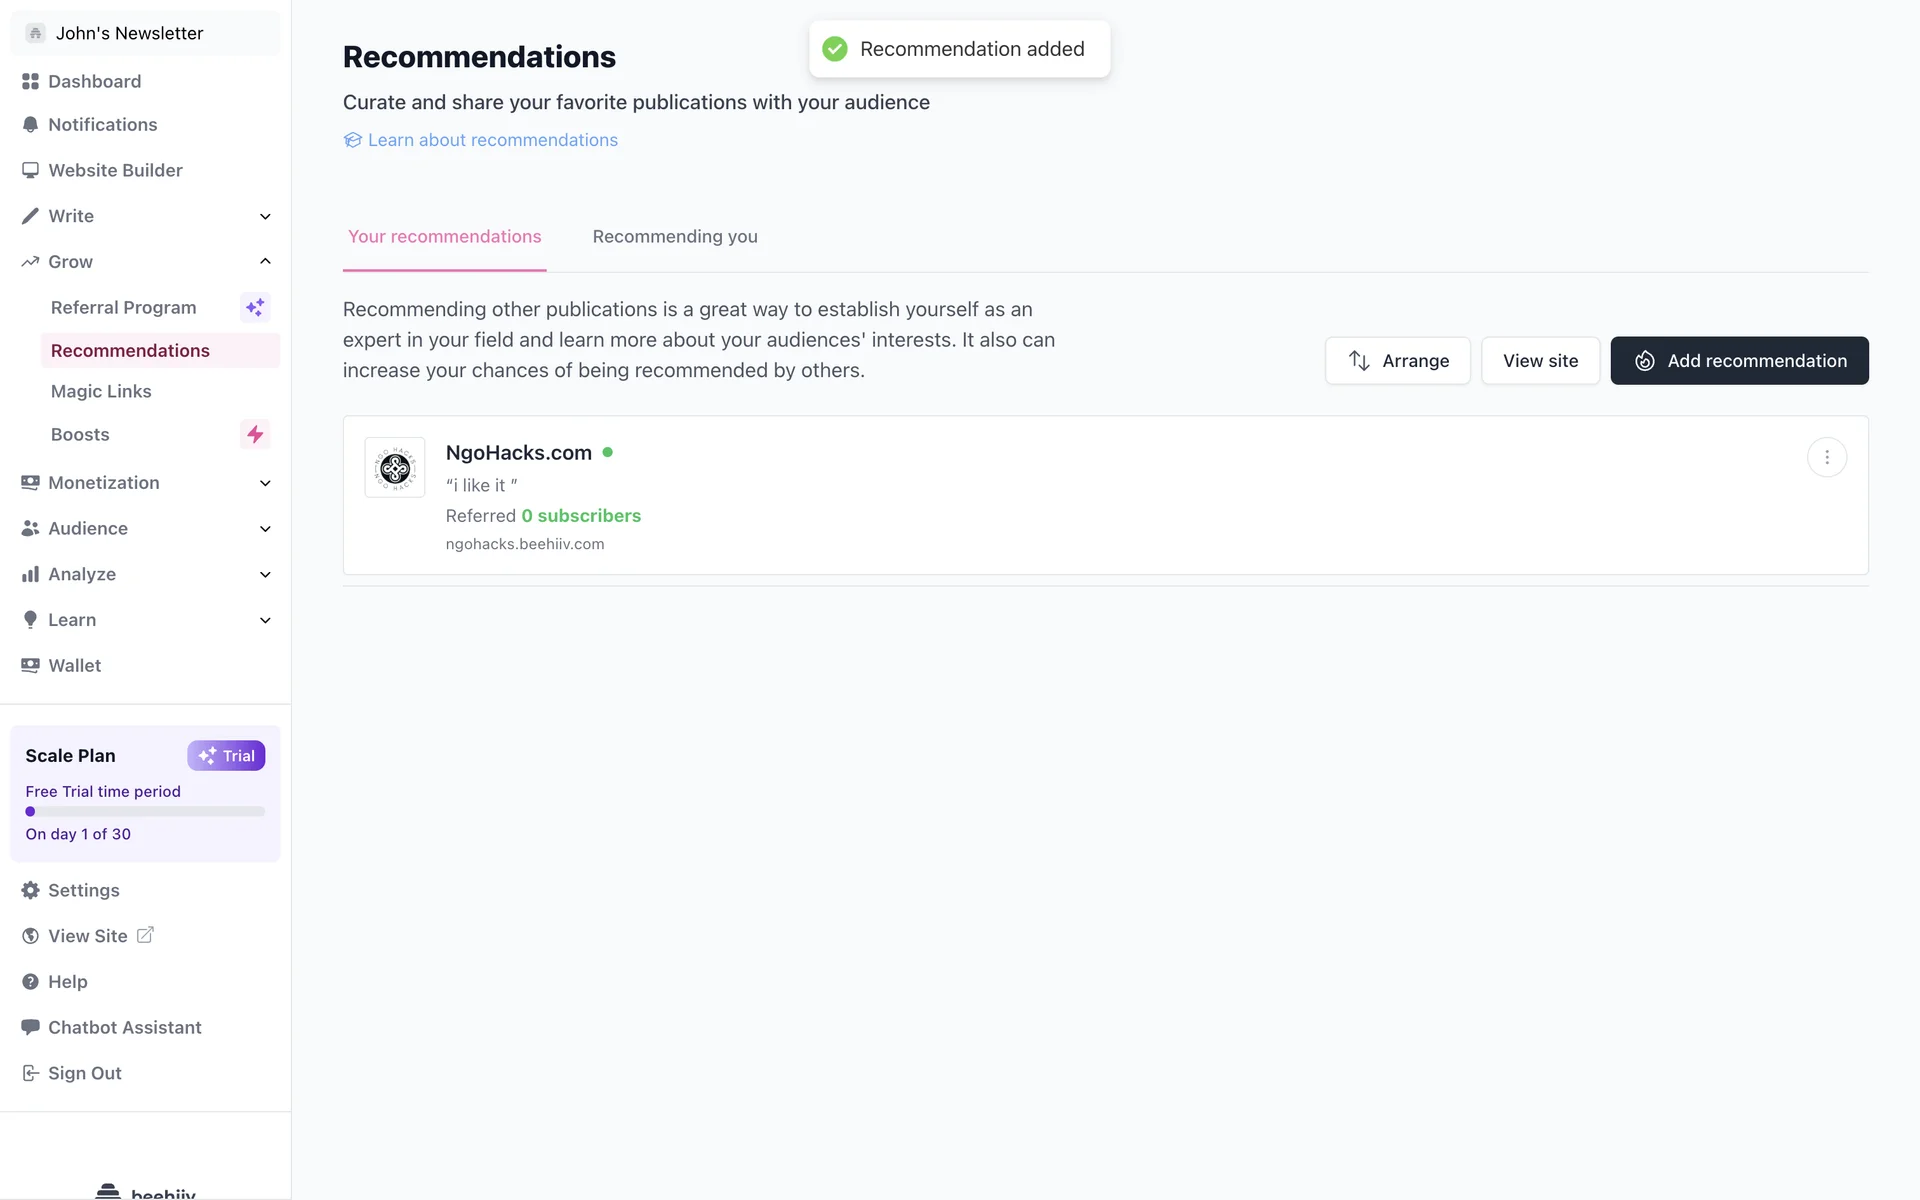This screenshot has height=1200, width=1920.
Task: Click external link icon beside View Site
Action: (145, 935)
